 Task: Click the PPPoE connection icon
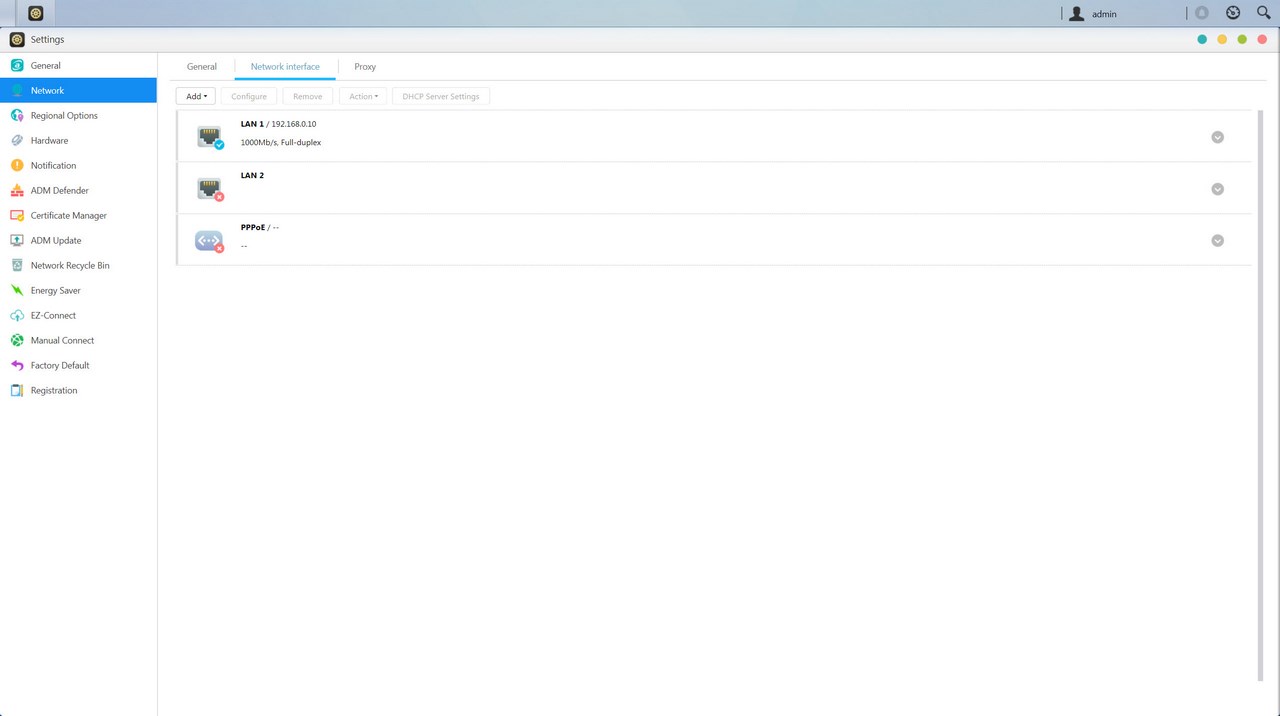coord(209,241)
